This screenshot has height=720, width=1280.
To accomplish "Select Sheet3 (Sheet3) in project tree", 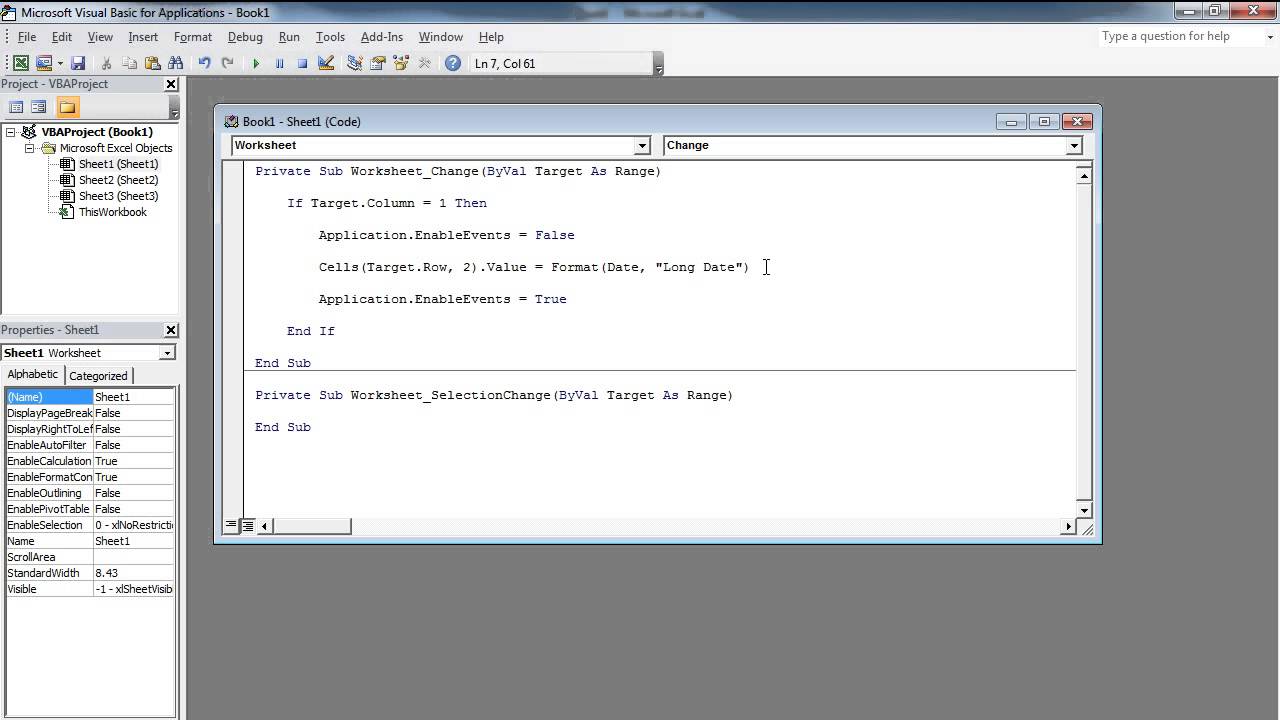I will click(118, 196).
